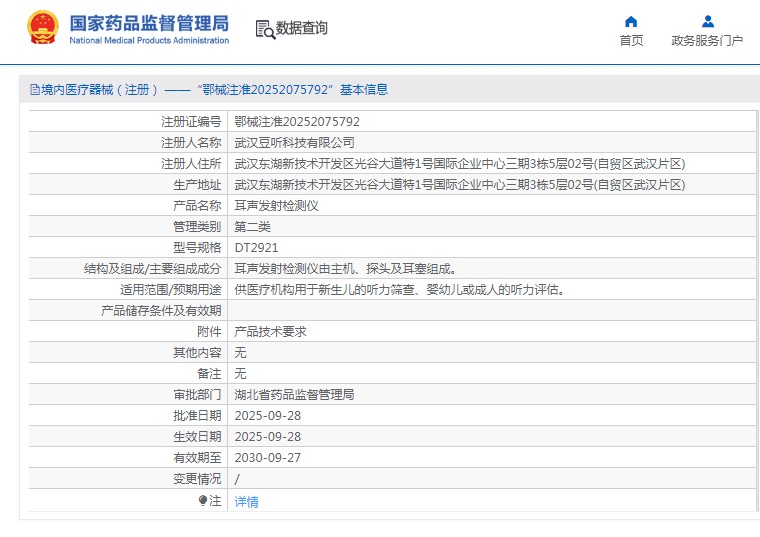The height and width of the screenshot is (537, 760).
Task: Select product name 耳声发射检测仪
Action: (x=276, y=205)
